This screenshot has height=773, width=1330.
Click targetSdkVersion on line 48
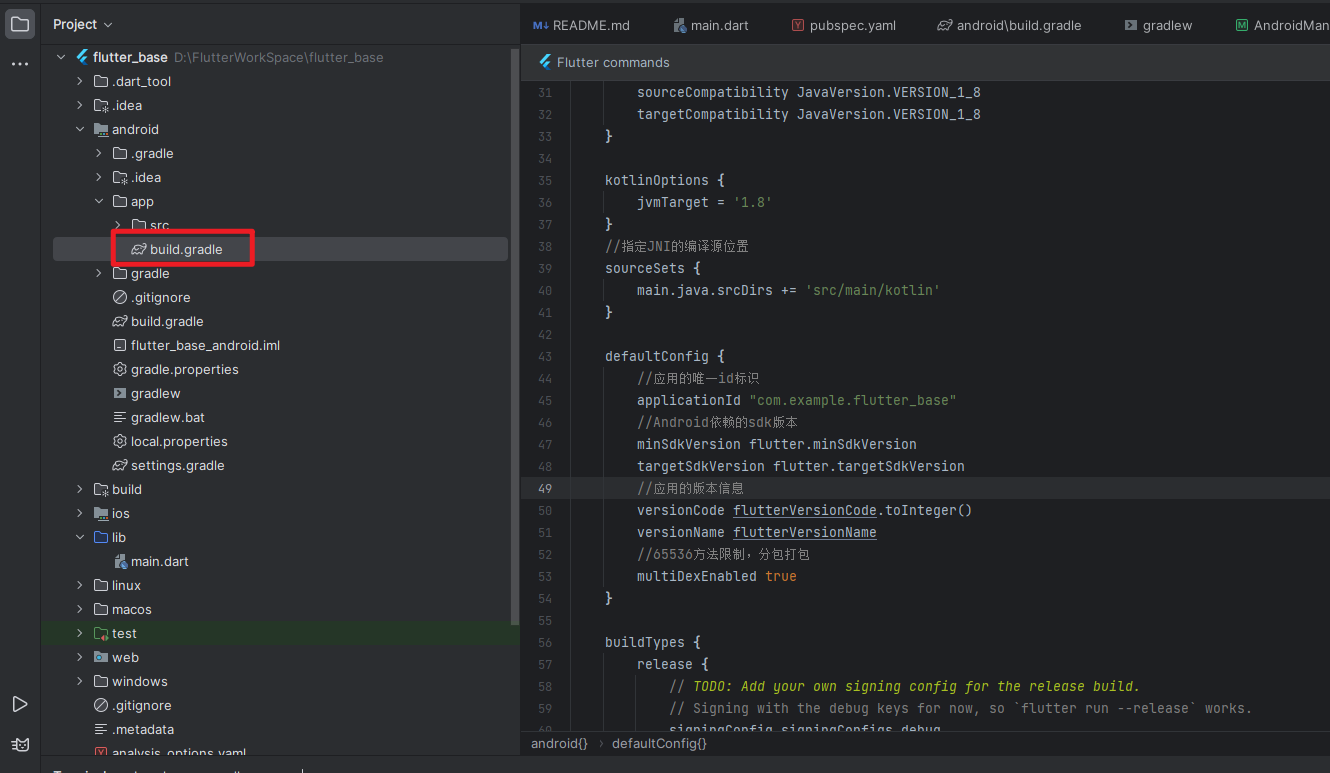point(701,466)
